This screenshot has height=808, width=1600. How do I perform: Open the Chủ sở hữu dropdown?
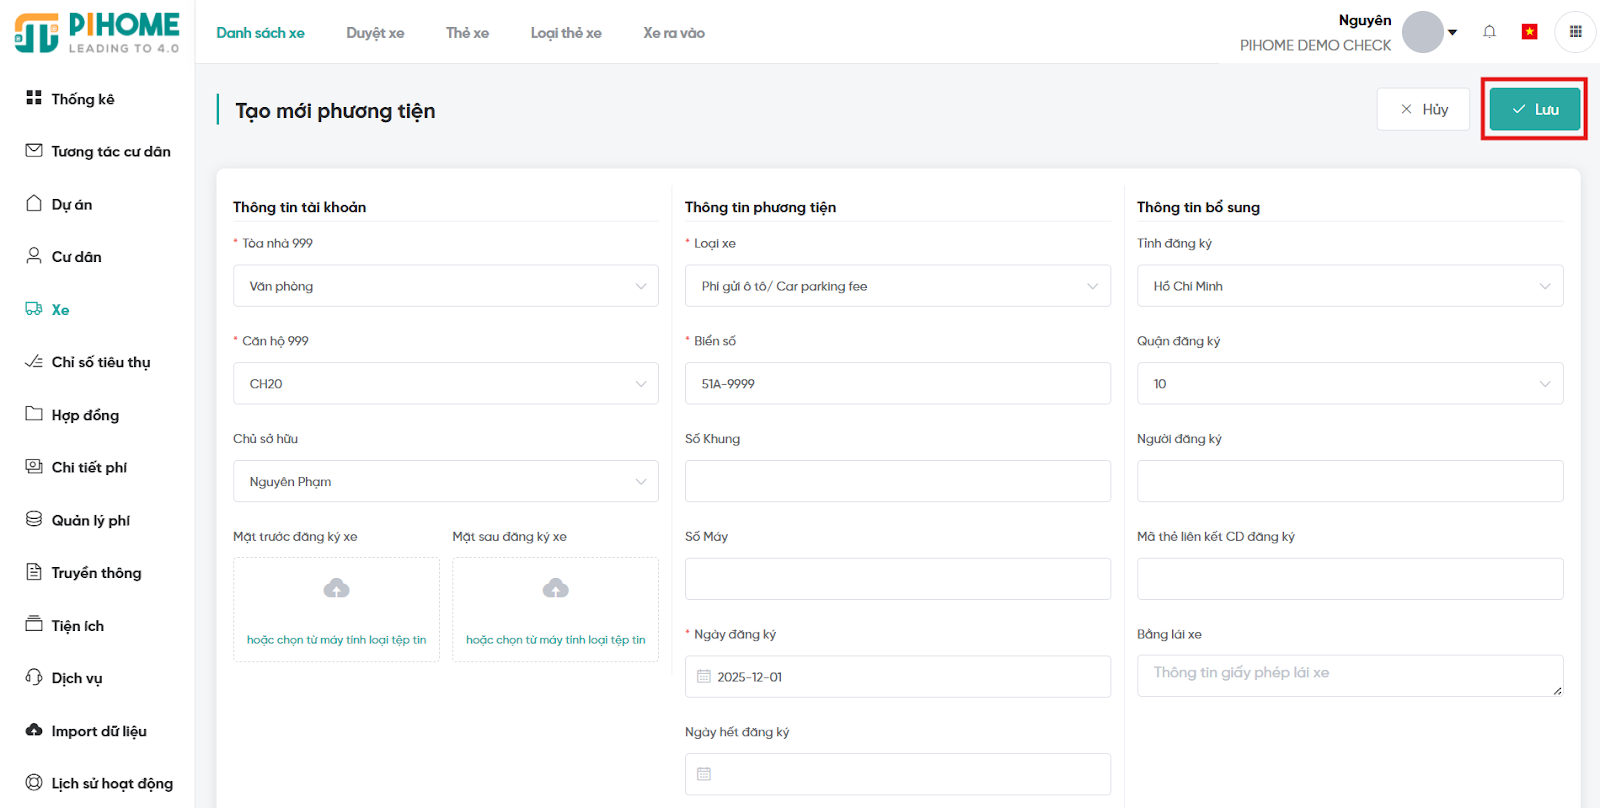[445, 482]
